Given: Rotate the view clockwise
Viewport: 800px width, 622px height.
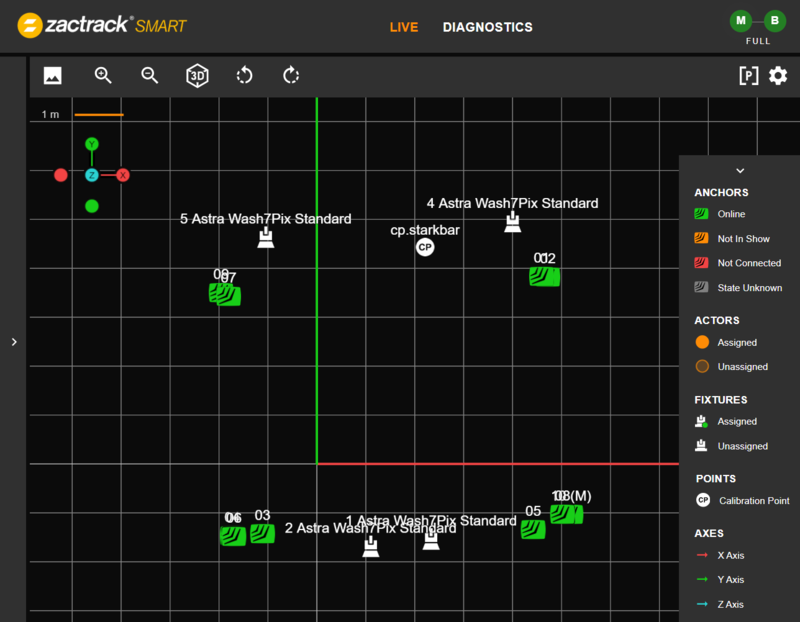Looking at the screenshot, I should point(291,76).
